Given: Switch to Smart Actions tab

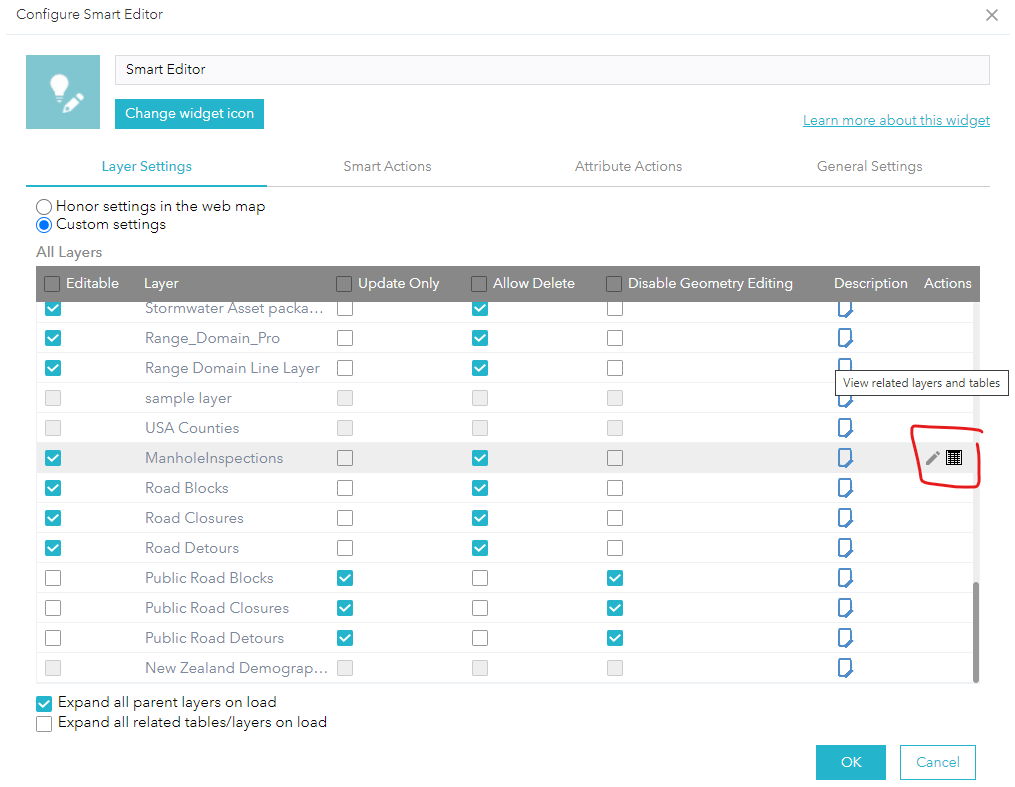Looking at the screenshot, I should [x=387, y=166].
